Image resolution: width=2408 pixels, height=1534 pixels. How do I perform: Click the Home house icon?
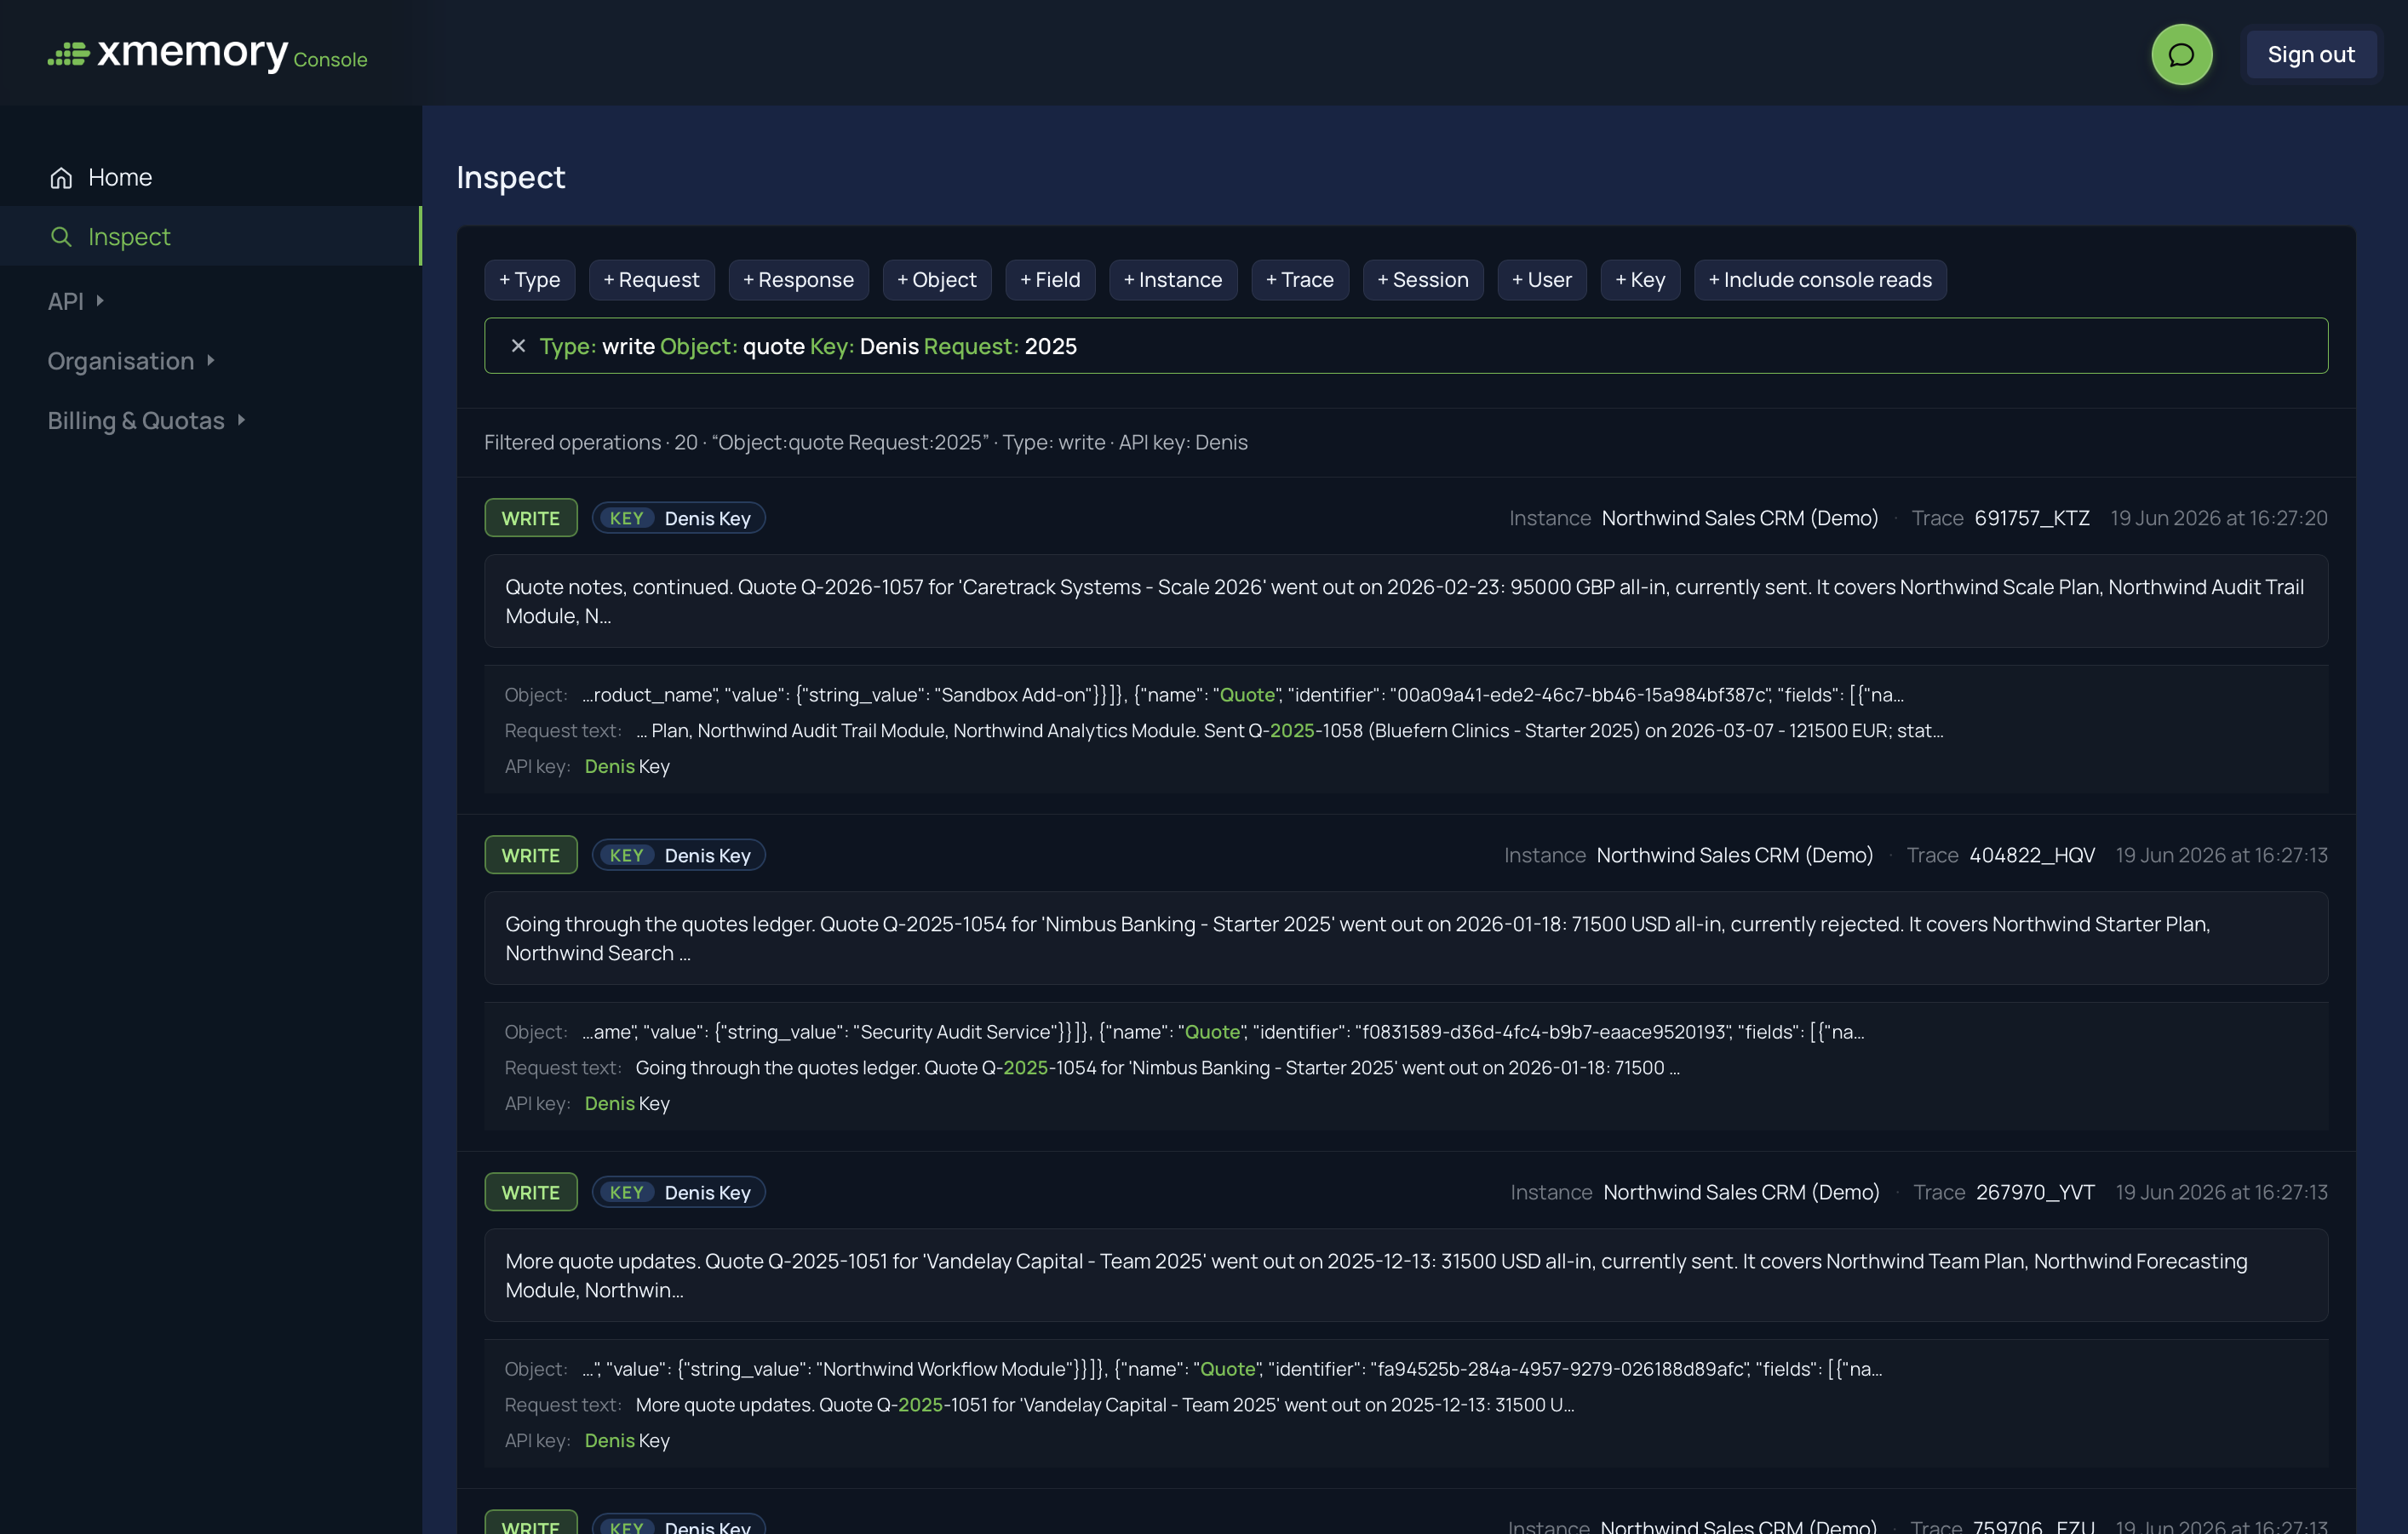tap(61, 177)
